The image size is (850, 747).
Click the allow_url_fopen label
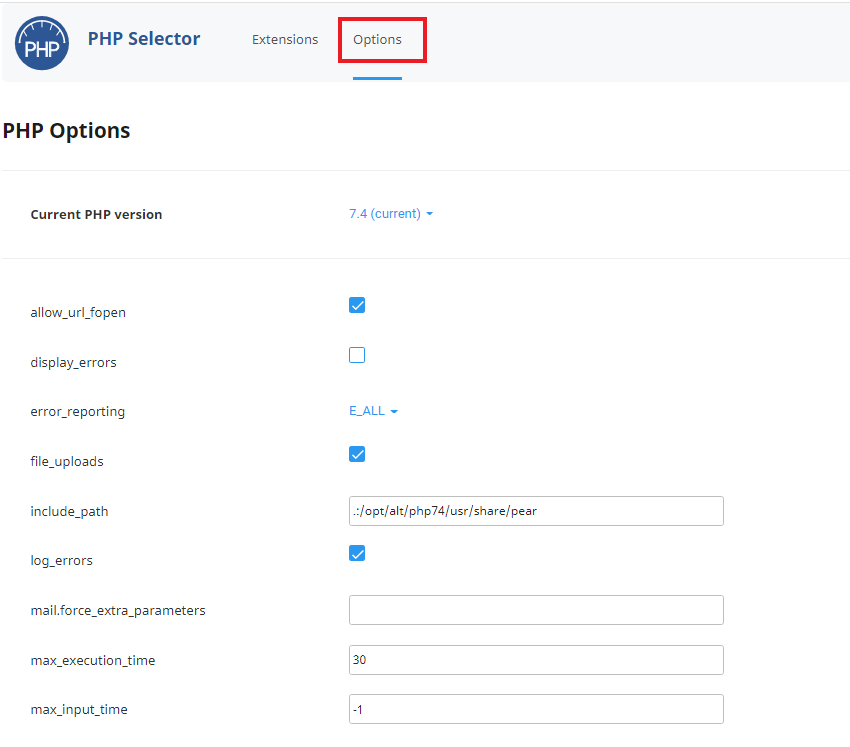[x=78, y=313]
